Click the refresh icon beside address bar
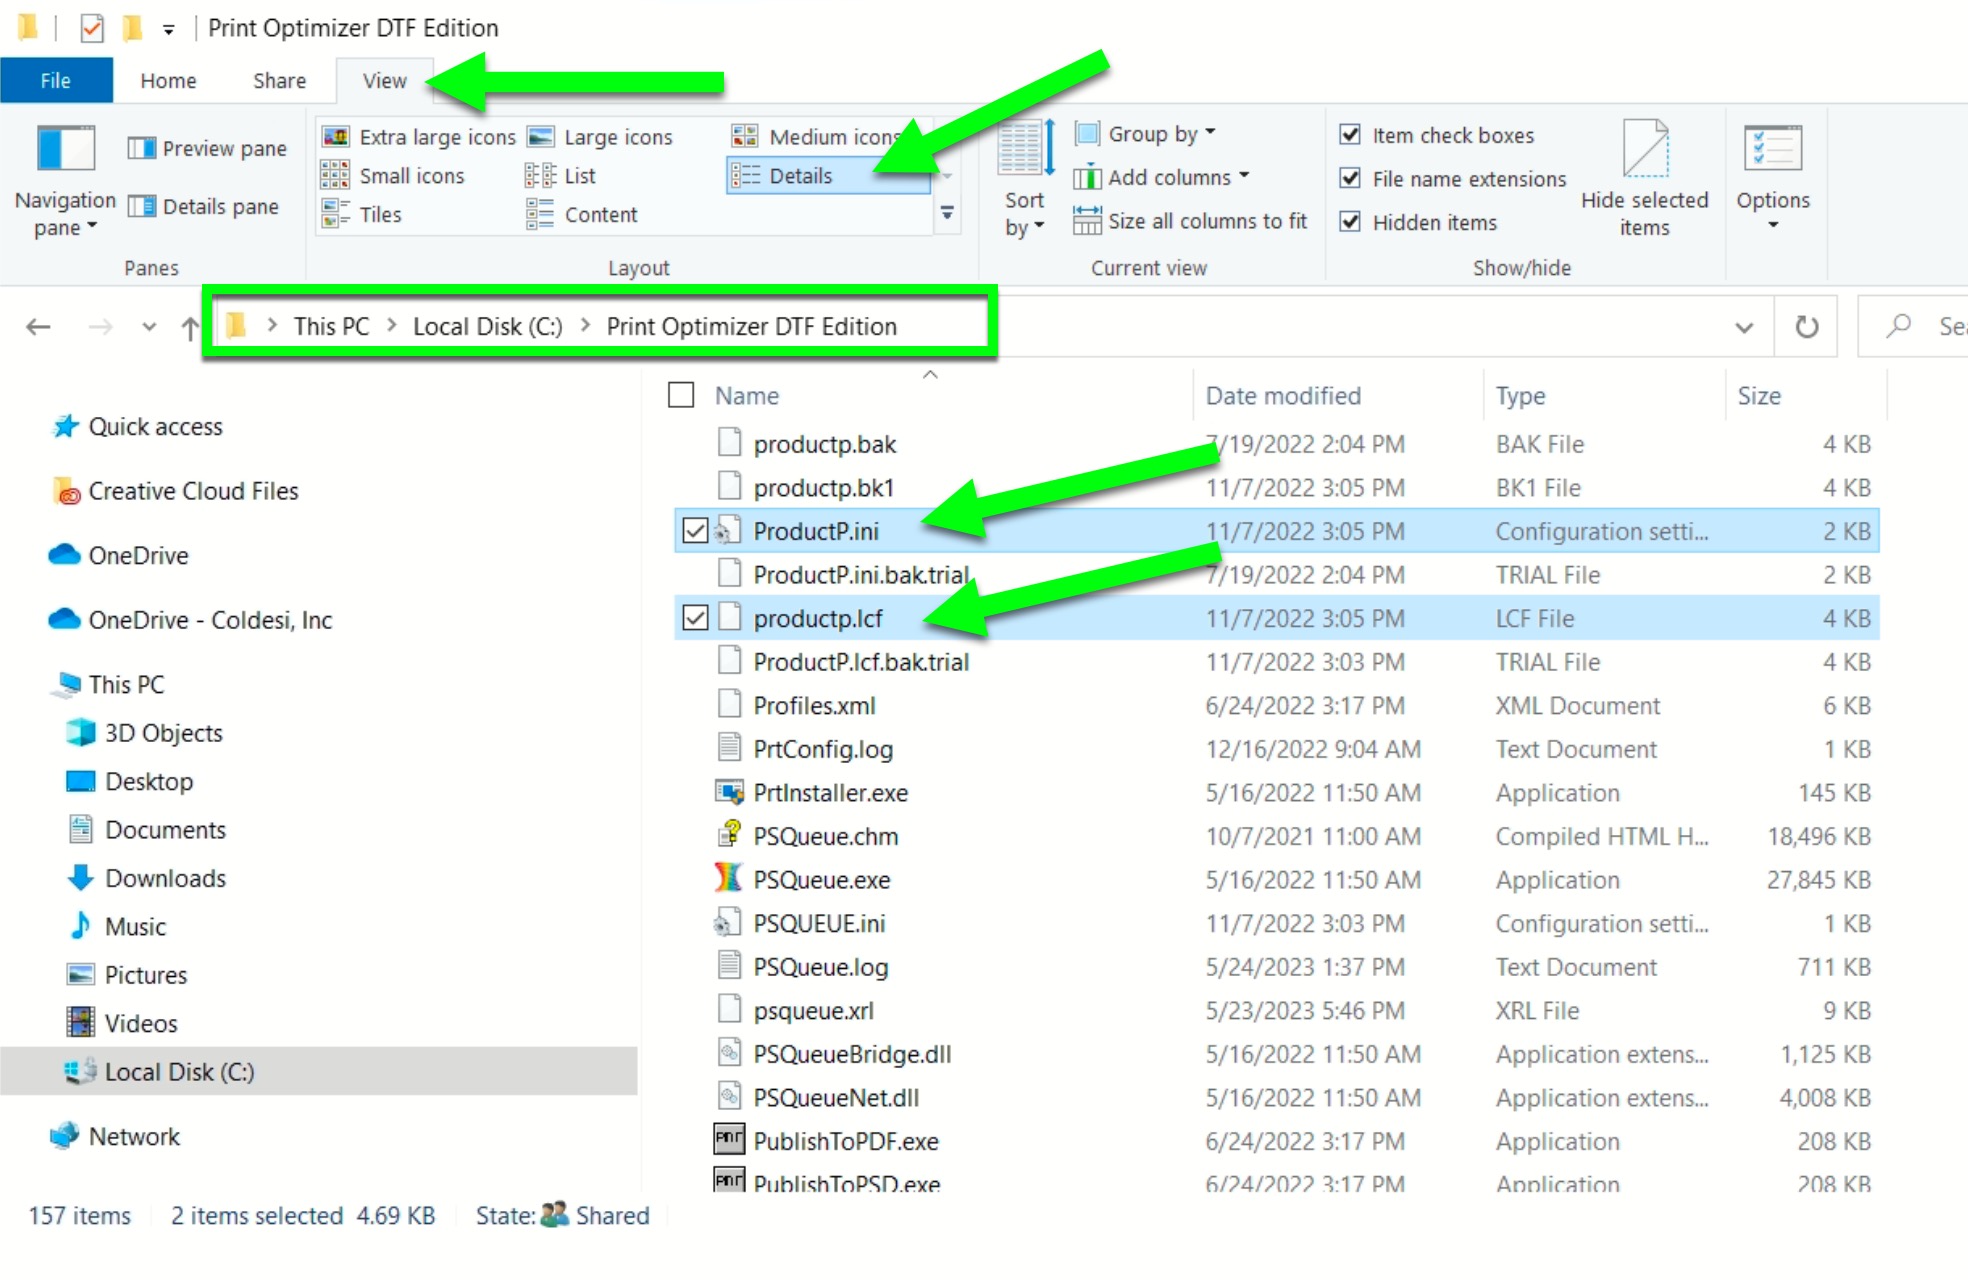The height and width of the screenshot is (1280, 1968). [x=1806, y=327]
